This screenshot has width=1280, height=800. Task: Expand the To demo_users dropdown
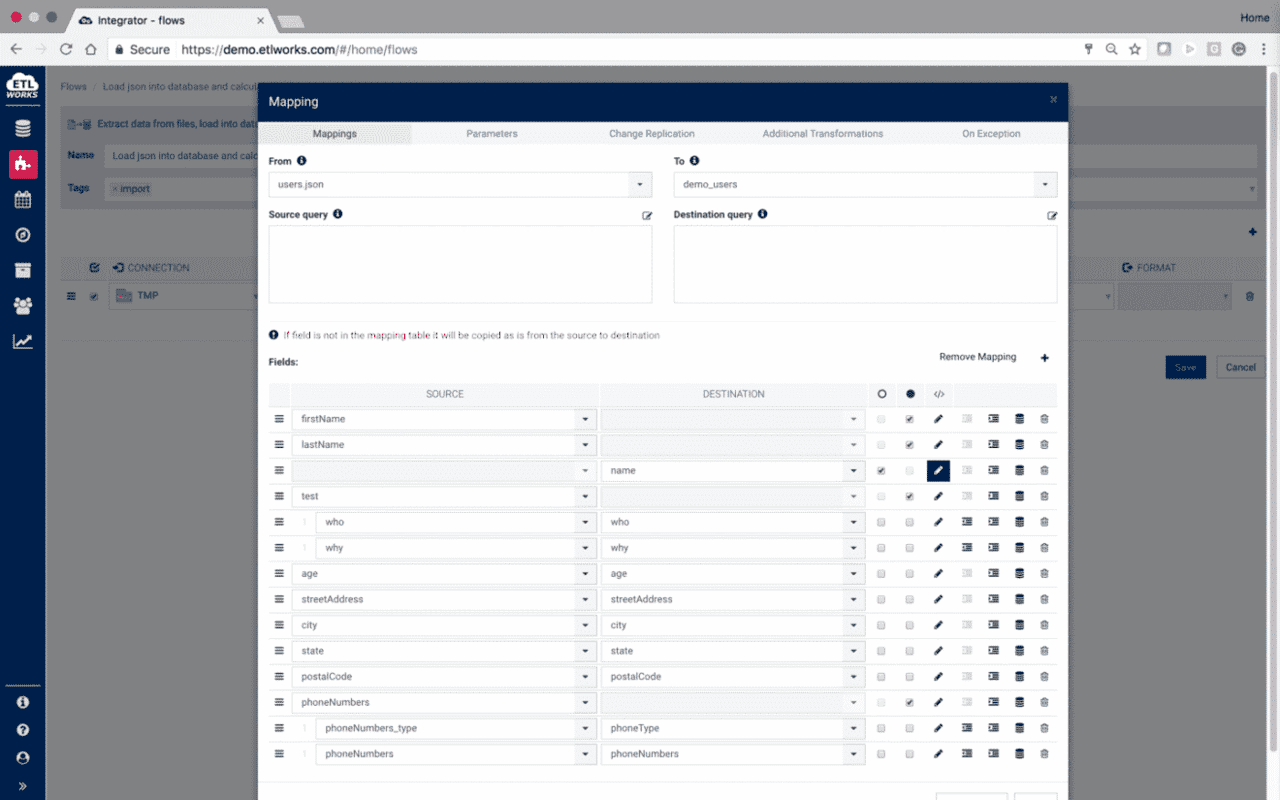click(x=1045, y=185)
